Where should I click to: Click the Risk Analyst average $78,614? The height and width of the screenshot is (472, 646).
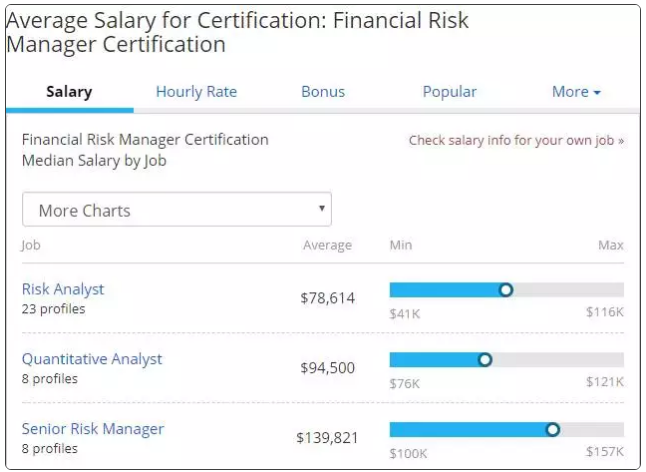[x=327, y=298]
